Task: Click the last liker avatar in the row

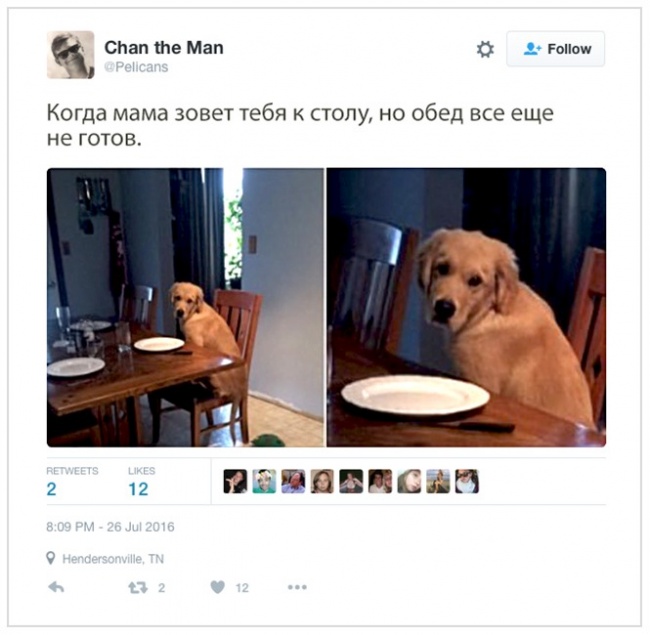Action: (x=467, y=481)
